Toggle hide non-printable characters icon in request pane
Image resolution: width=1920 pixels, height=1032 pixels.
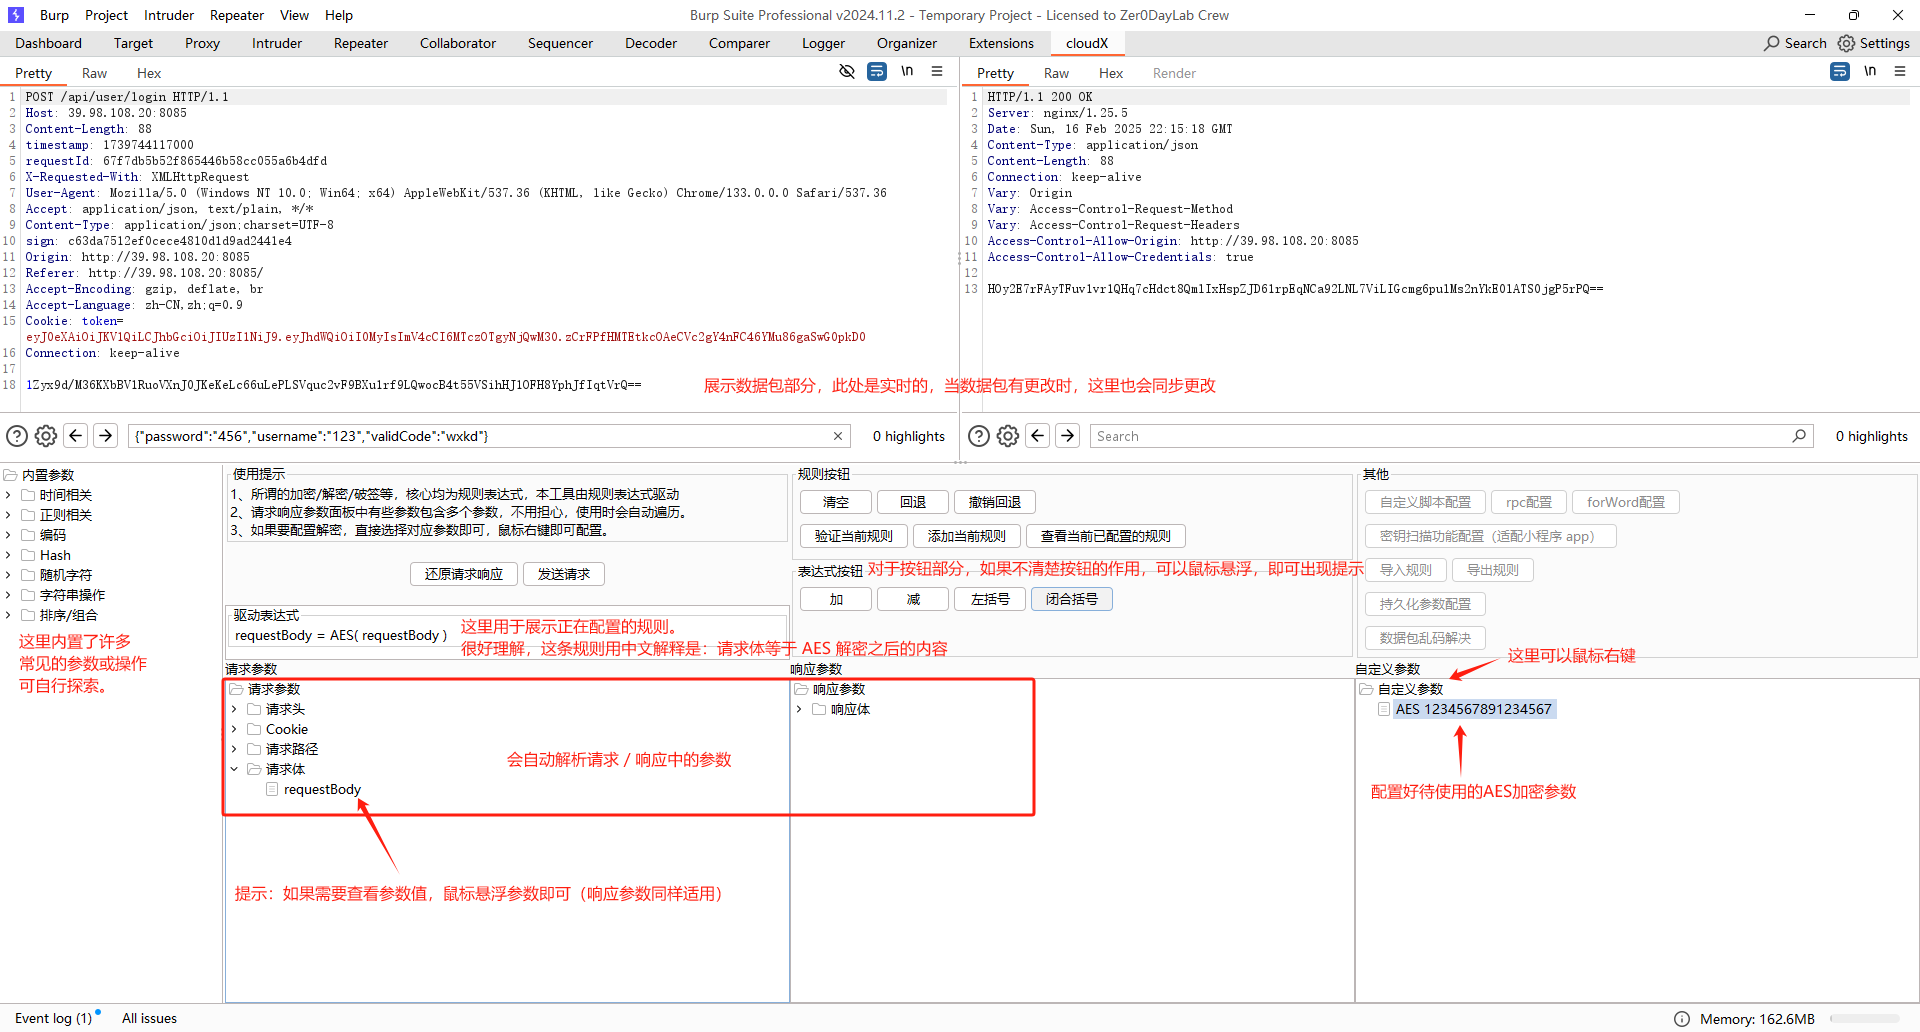pos(847,71)
